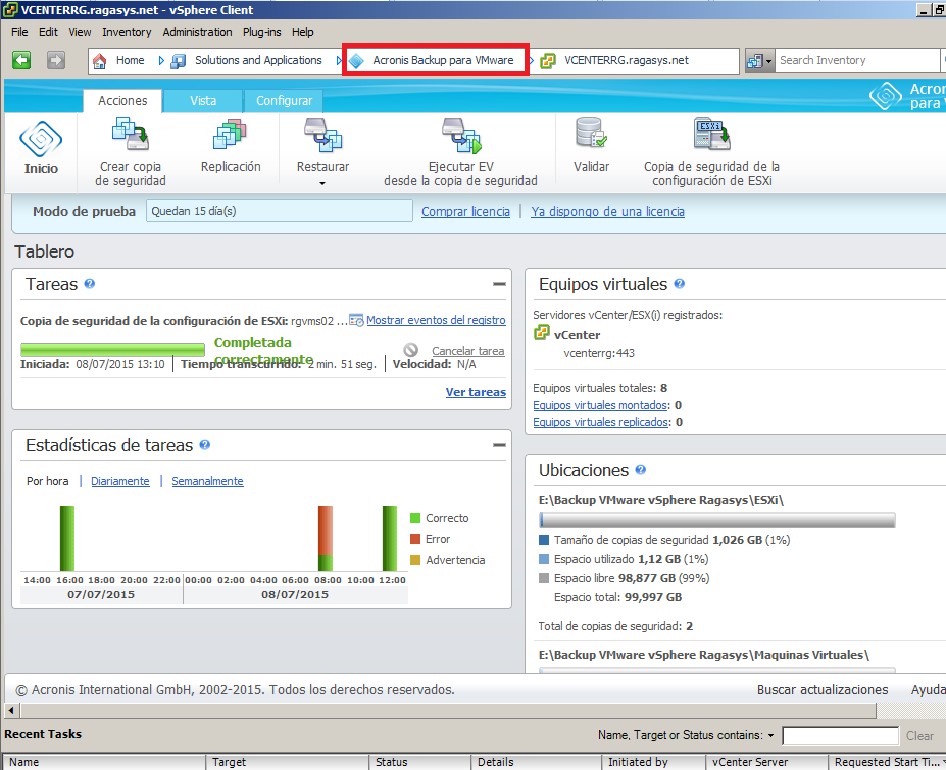Open ESXi configuration backup tool
This screenshot has width=946, height=770.
pos(711,136)
